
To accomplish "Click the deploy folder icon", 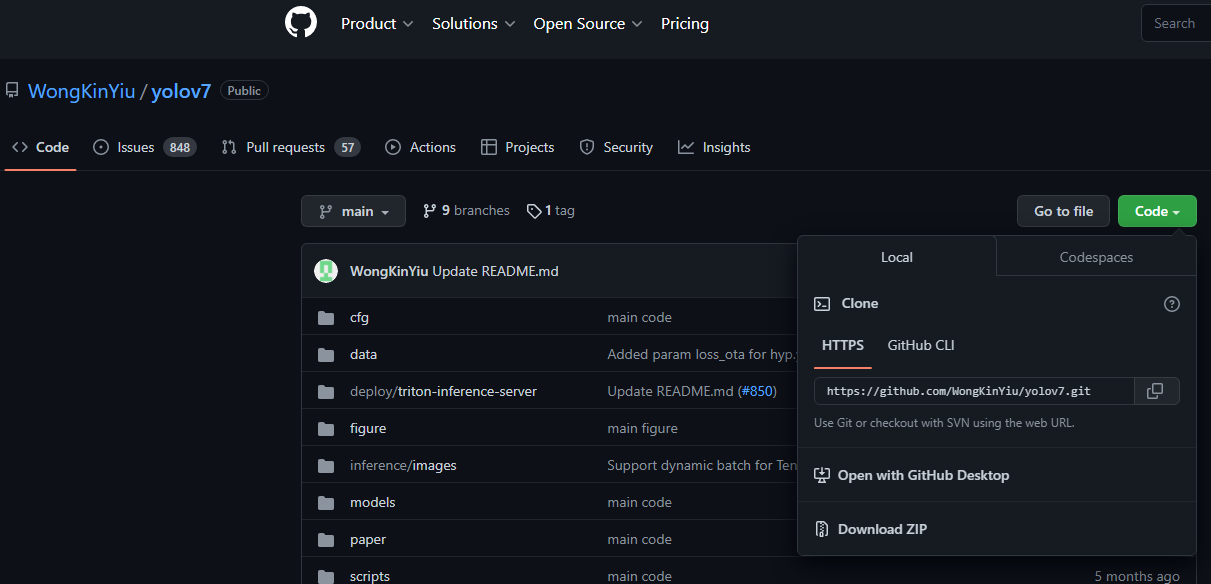I will pyautogui.click(x=326, y=392).
